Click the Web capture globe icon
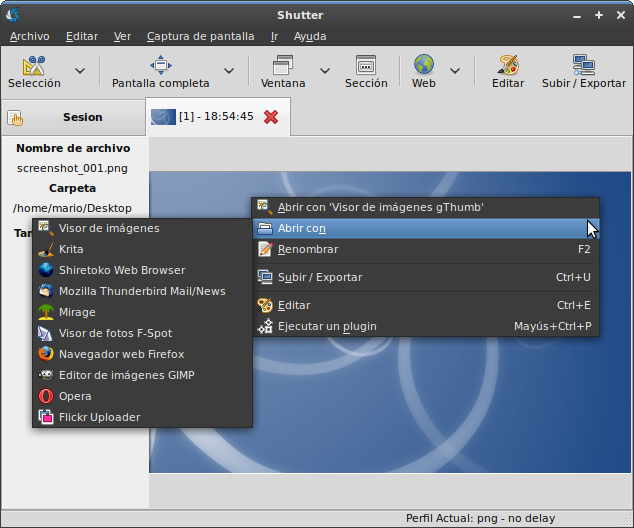 [424, 66]
